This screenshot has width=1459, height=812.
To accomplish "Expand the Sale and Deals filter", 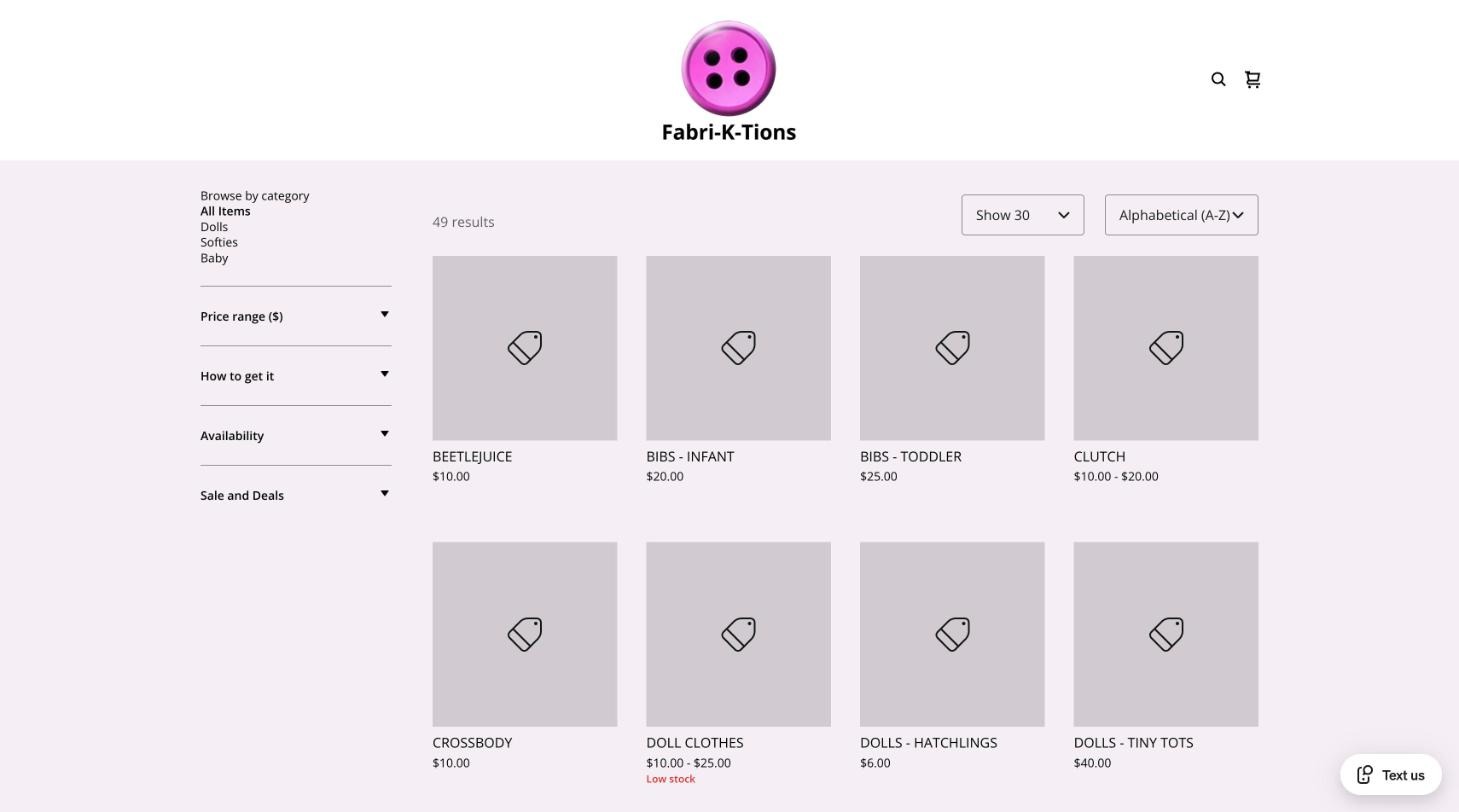I will pos(295,495).
